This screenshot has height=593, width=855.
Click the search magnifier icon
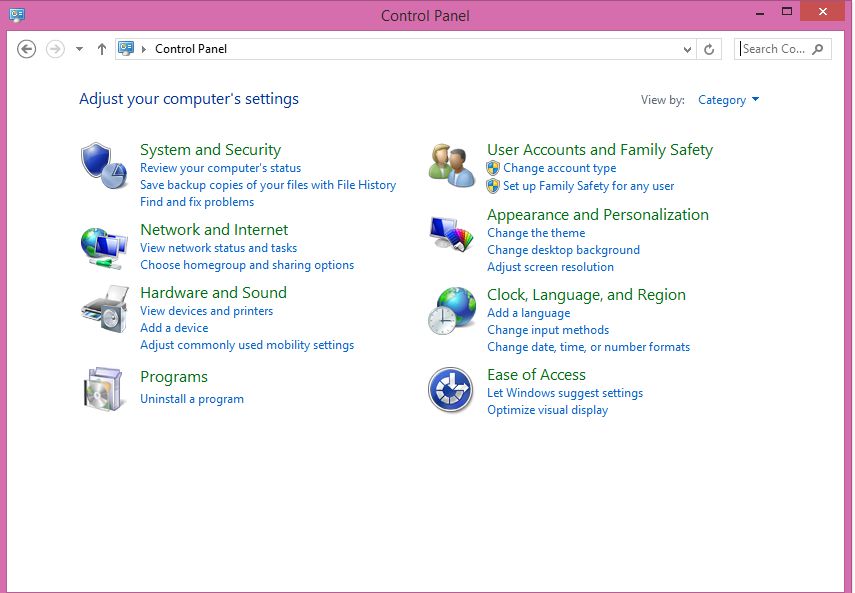click(x=817, y=49)
